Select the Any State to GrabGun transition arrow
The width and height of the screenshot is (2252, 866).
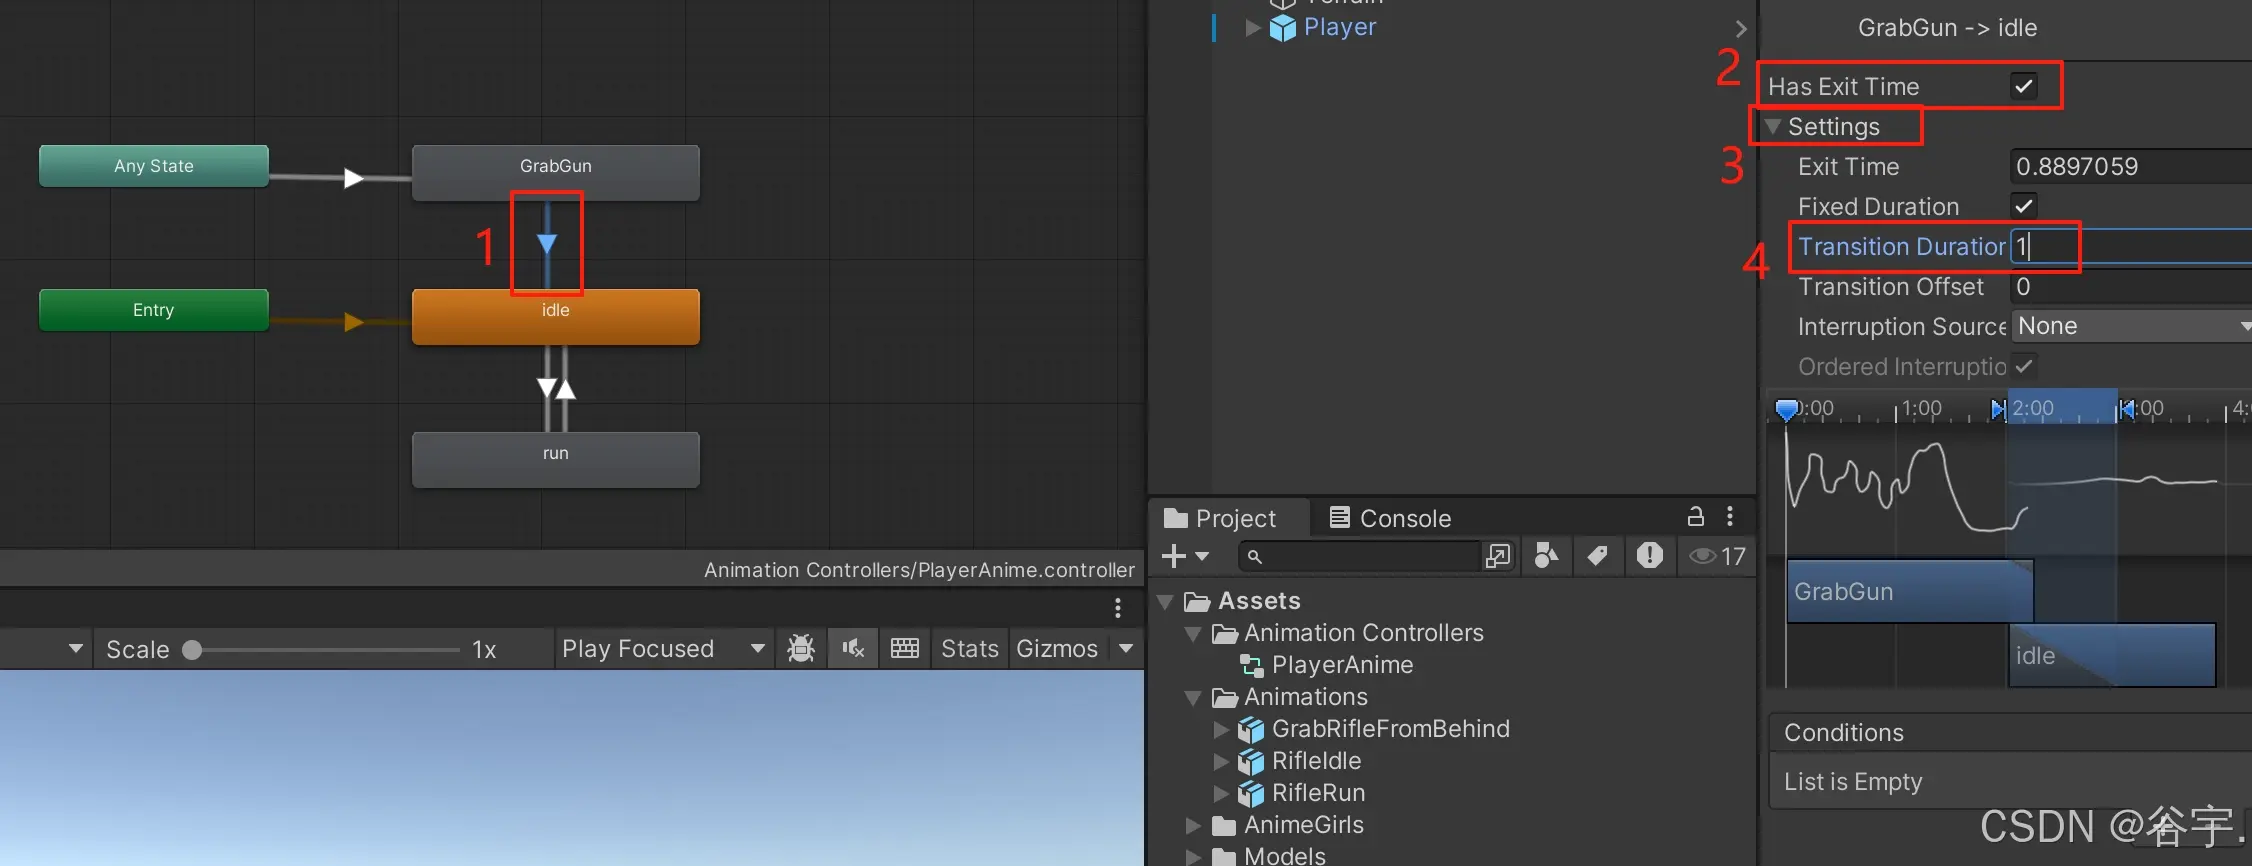pos(353,178)
